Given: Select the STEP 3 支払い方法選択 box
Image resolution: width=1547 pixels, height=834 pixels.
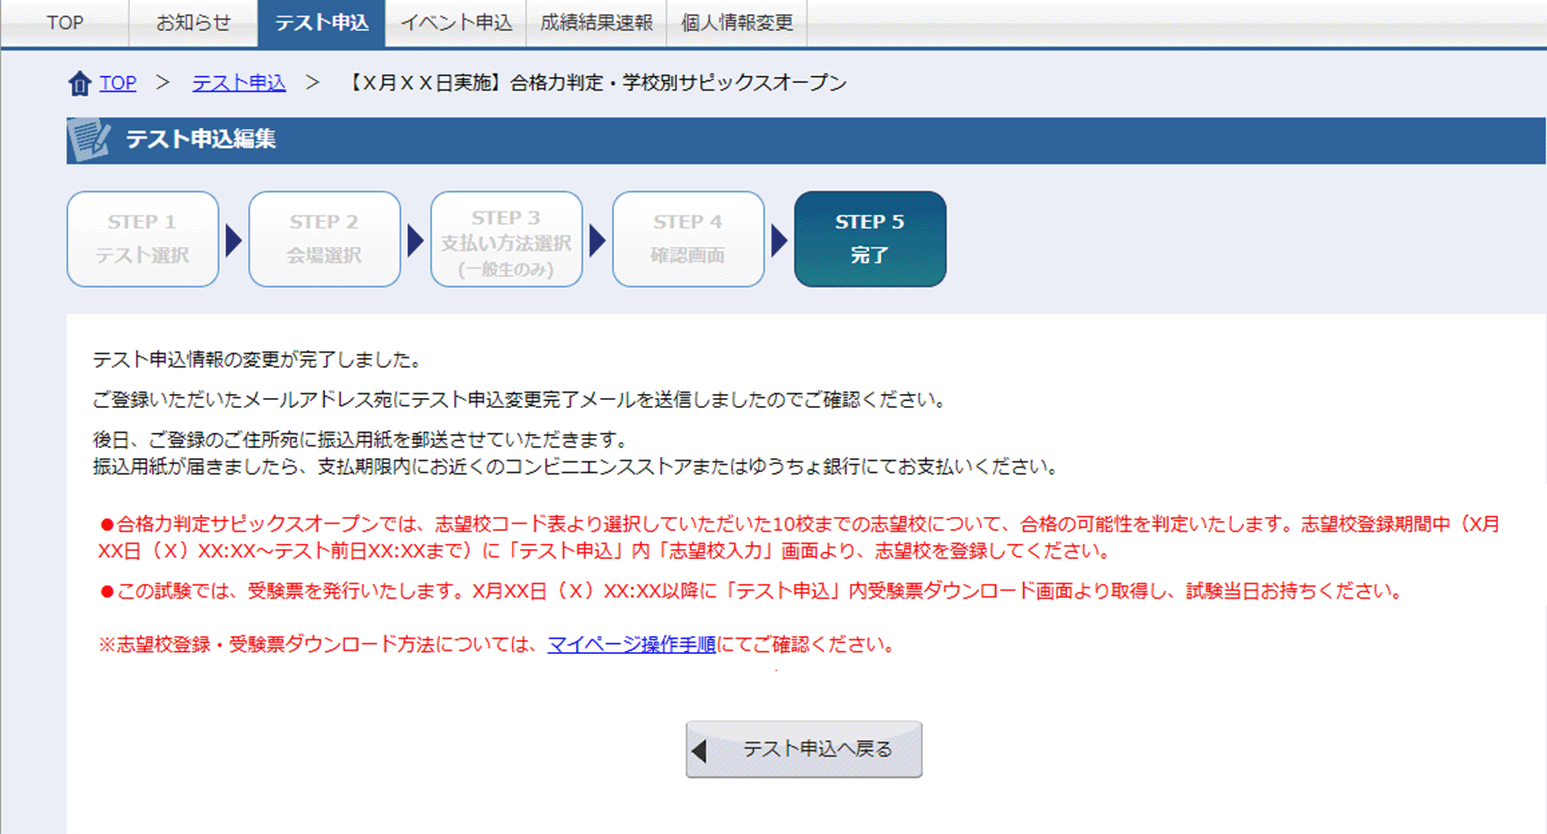Looking at the screenshot, I should (506, 239).
